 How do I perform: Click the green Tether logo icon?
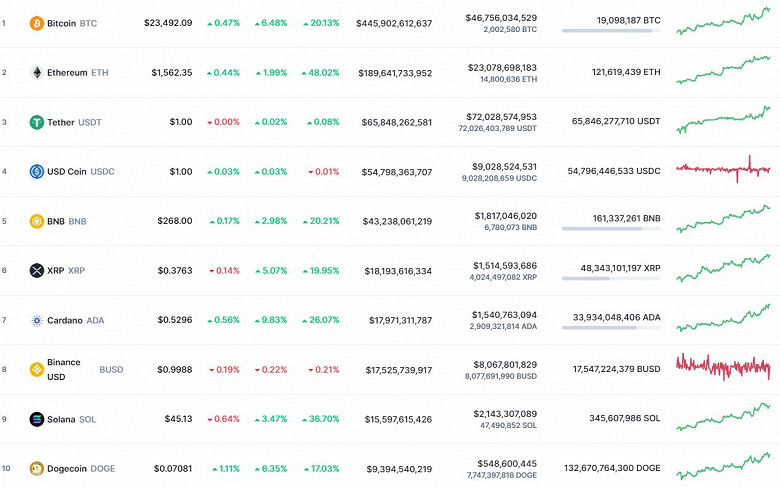(x=37, y=122)
